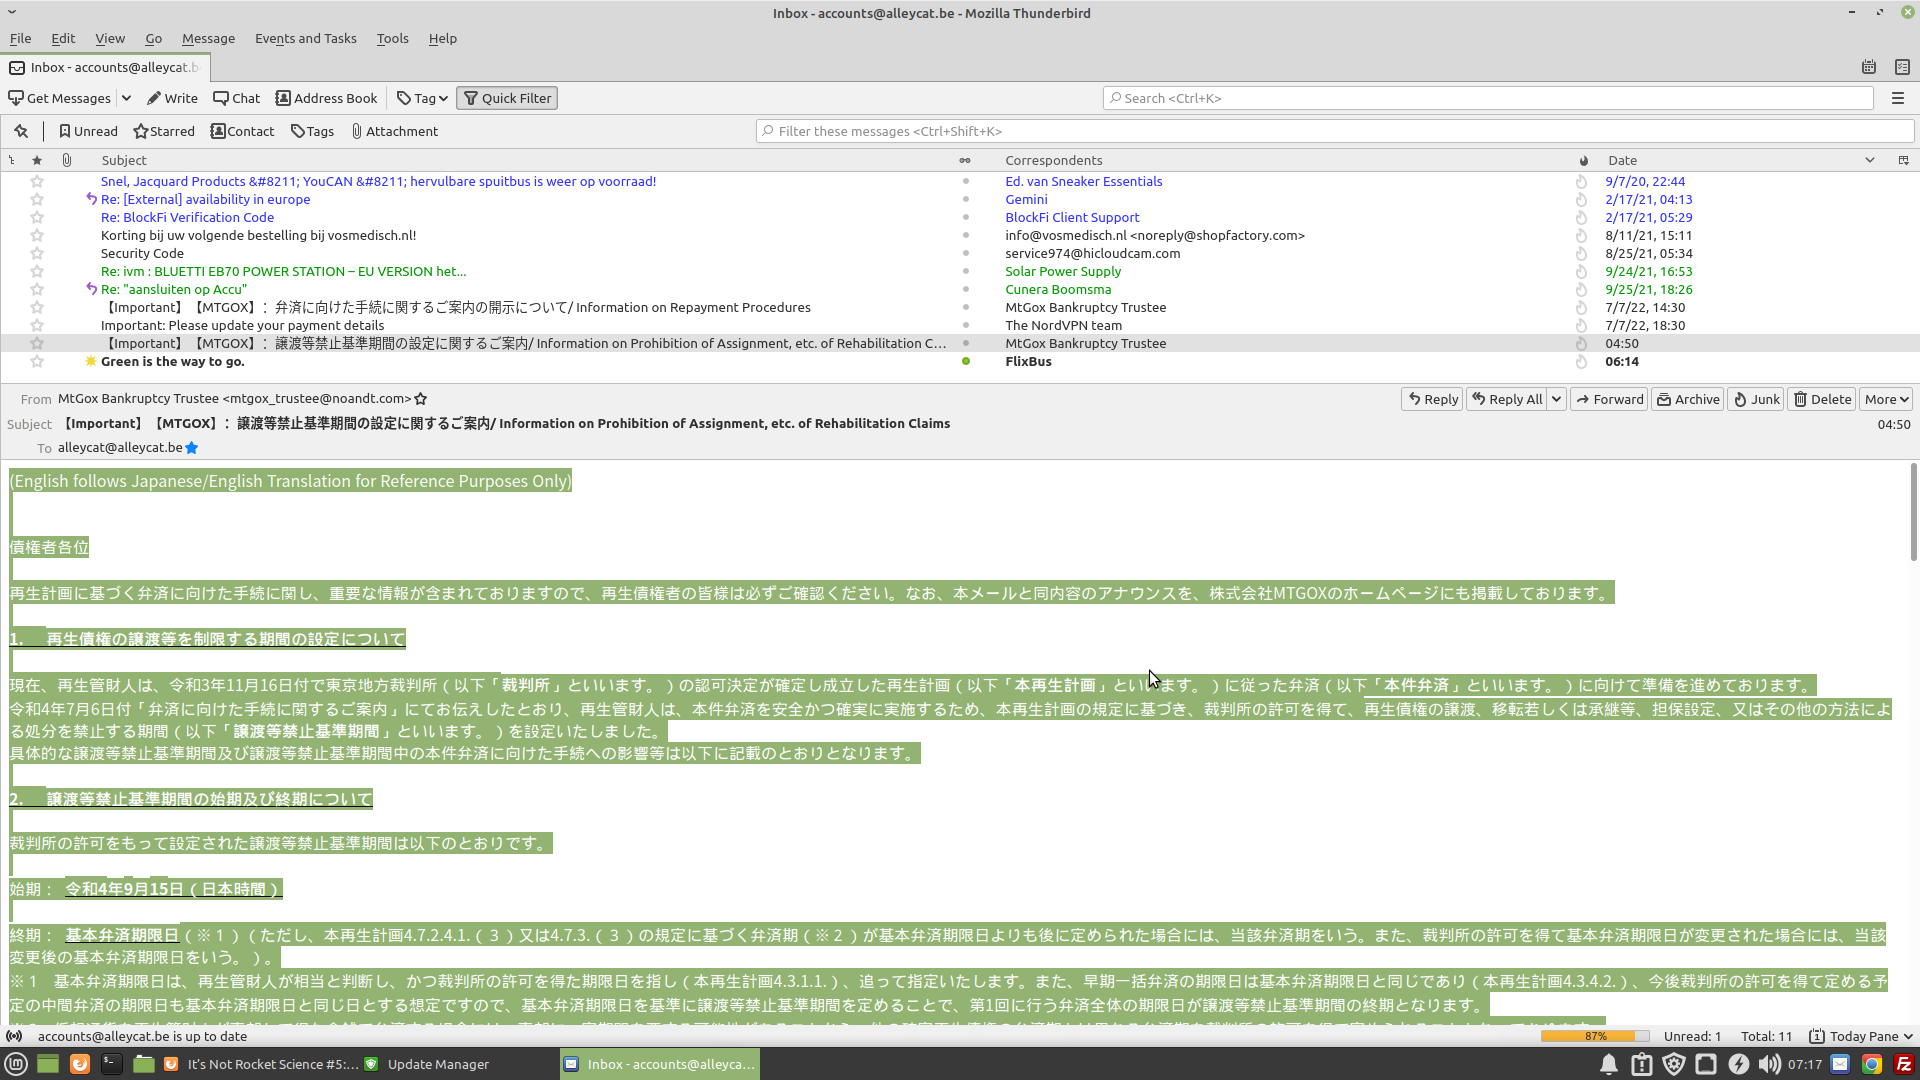The width and height of the screenshot is (1920, 1080).
Task: Click in the Filter these messages field
Action: (1335, 131)
